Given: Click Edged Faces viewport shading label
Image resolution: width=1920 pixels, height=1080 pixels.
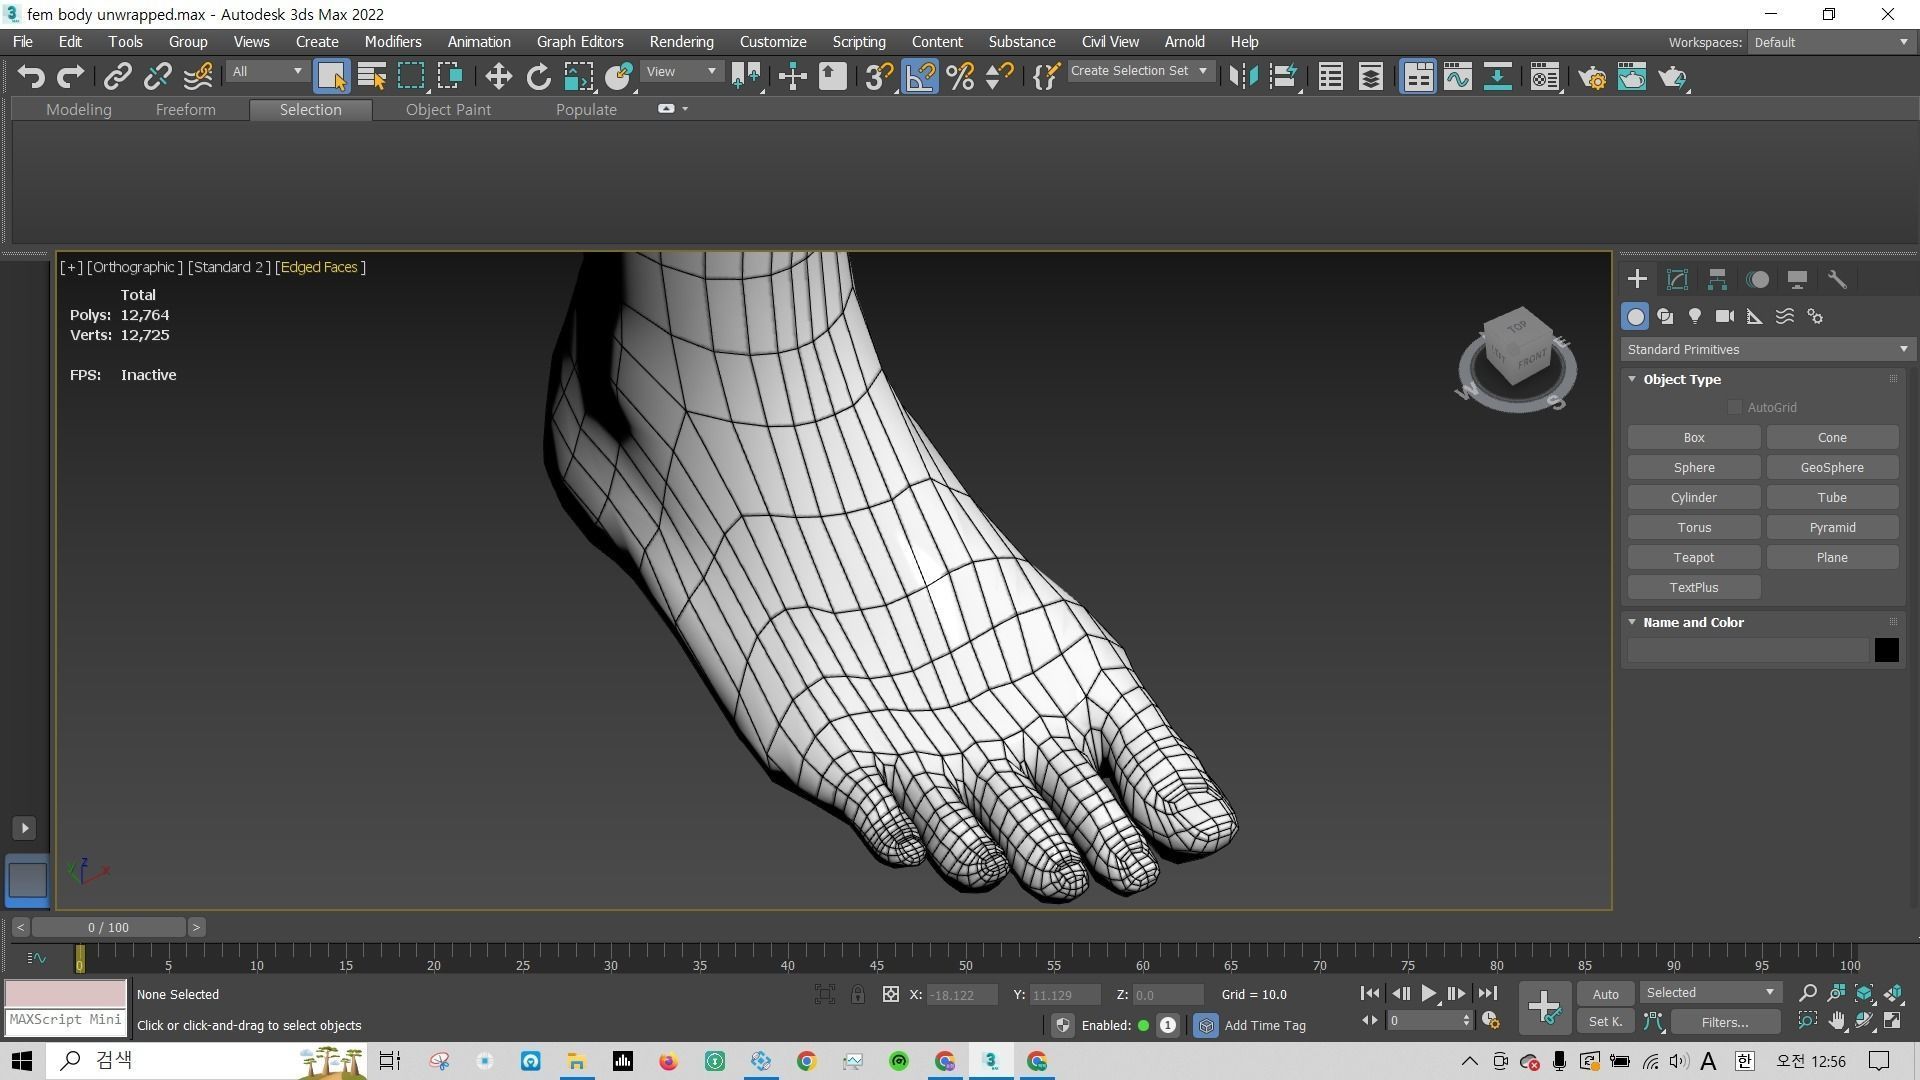Looking at the screenshot, I should click(x=319, y=267).
